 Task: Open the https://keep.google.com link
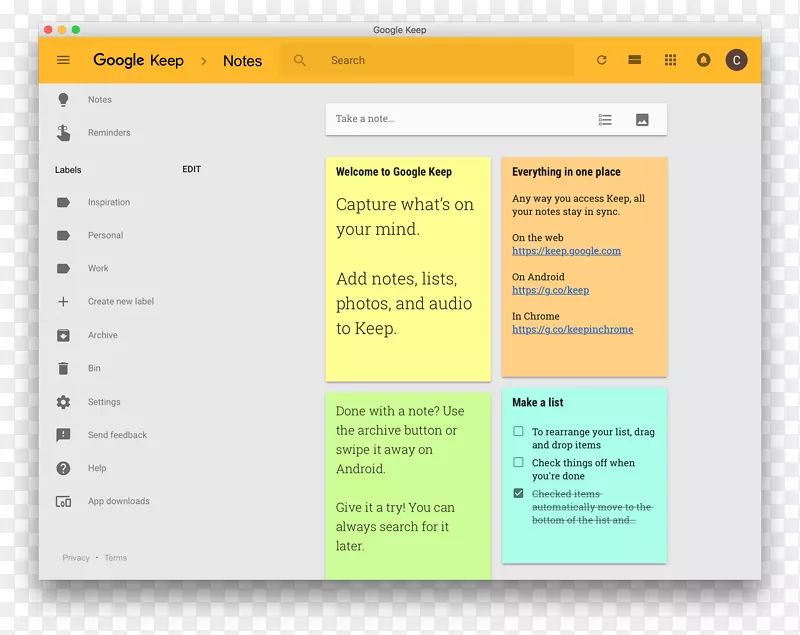tap(566, 251)
